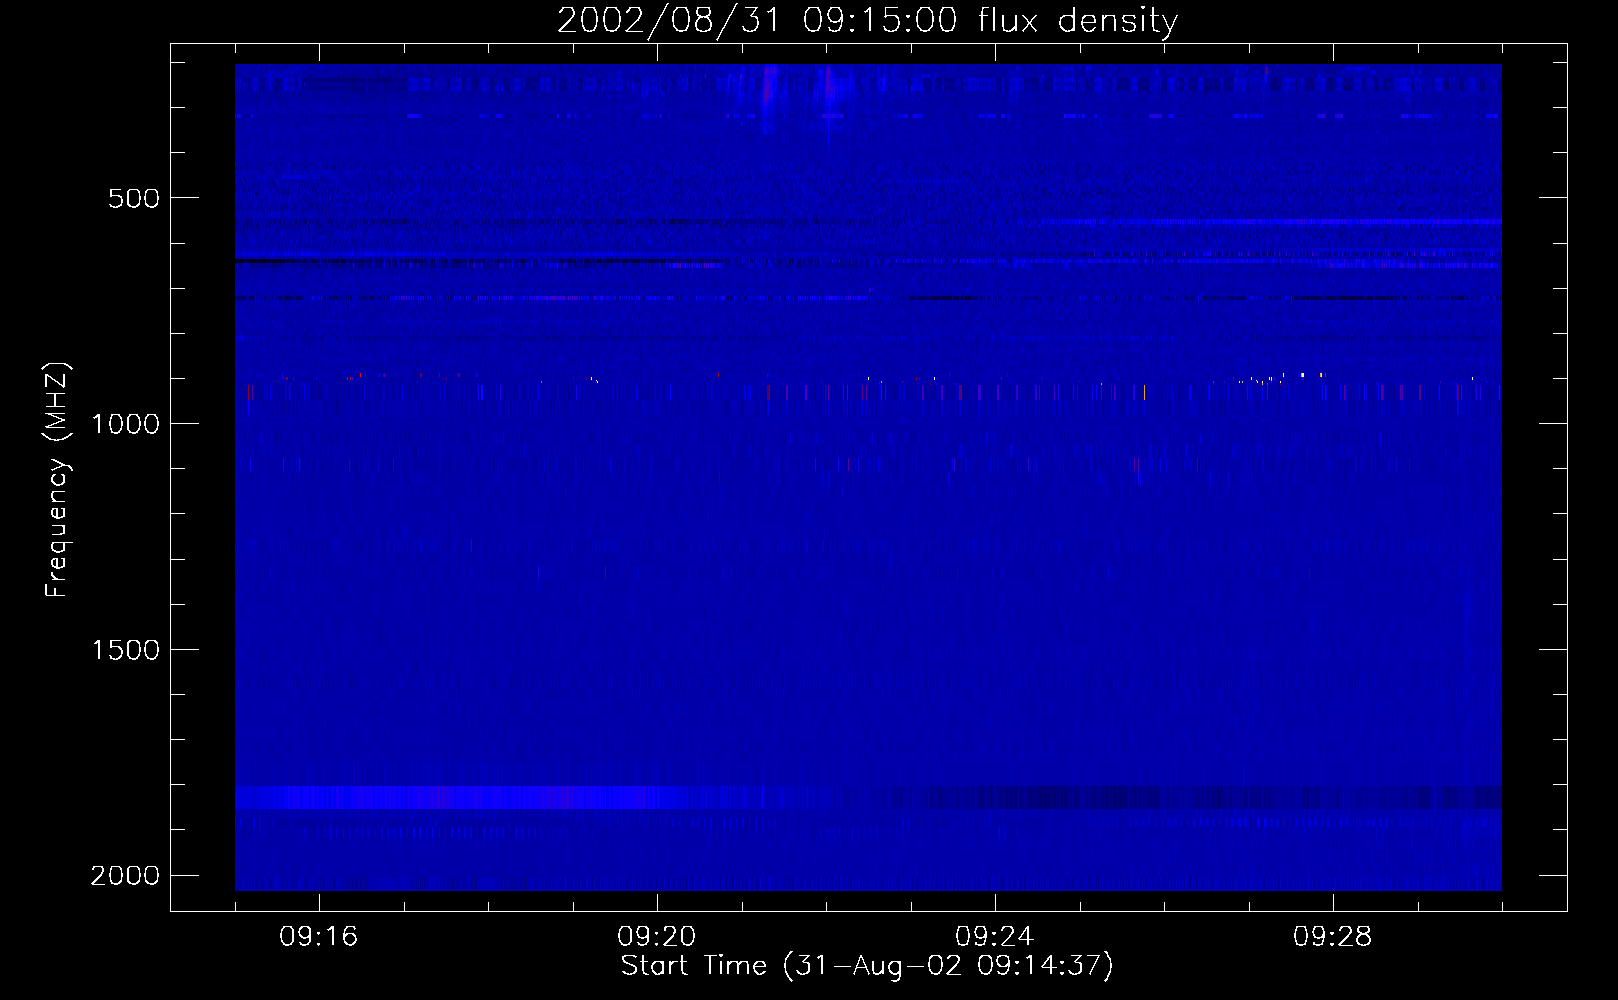The image size is (1618, 1000).
Task: Click the 09:20 time tick label
Action: [657, 937]
